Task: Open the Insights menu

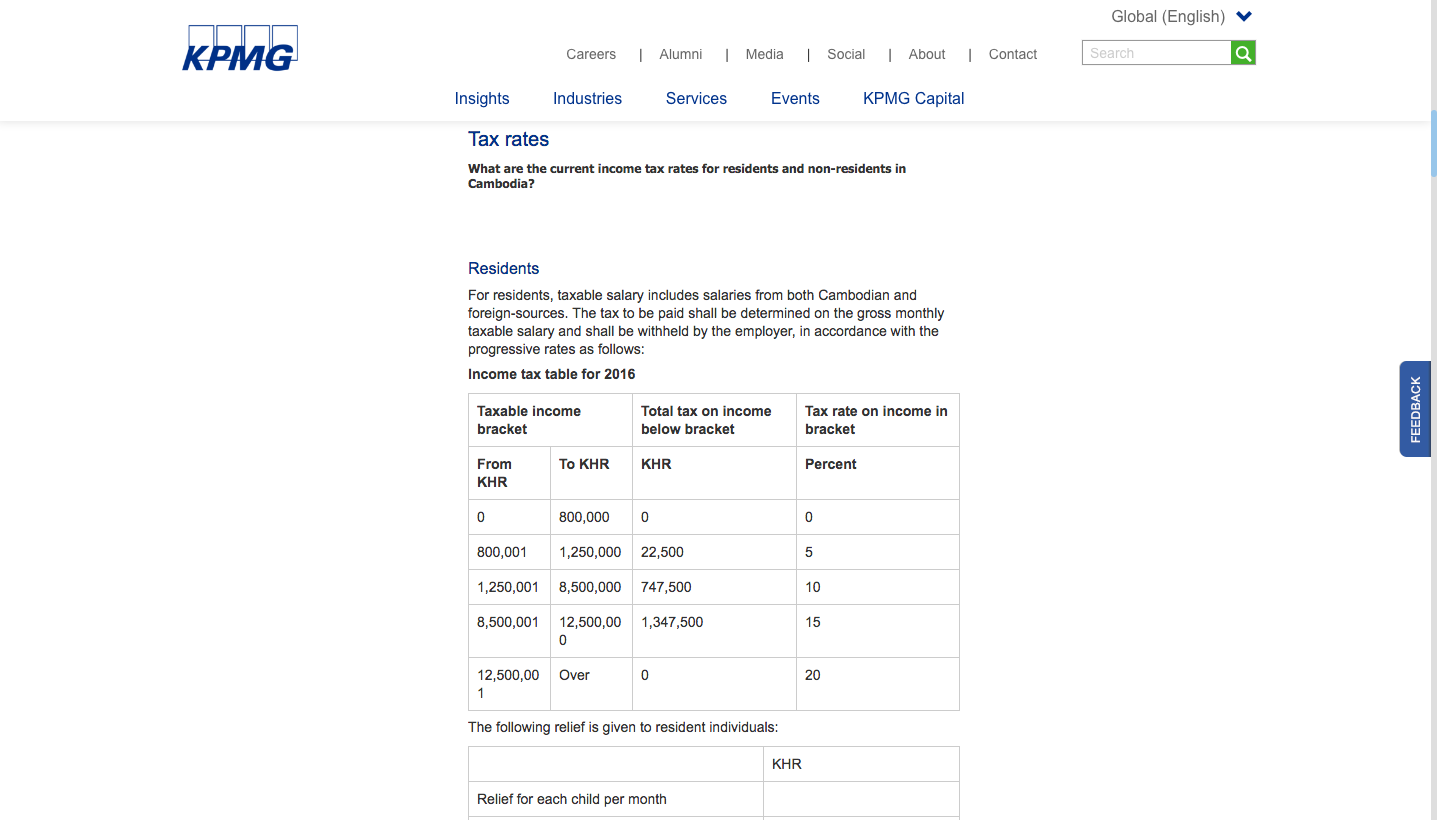Action: (x=482, y=98)
